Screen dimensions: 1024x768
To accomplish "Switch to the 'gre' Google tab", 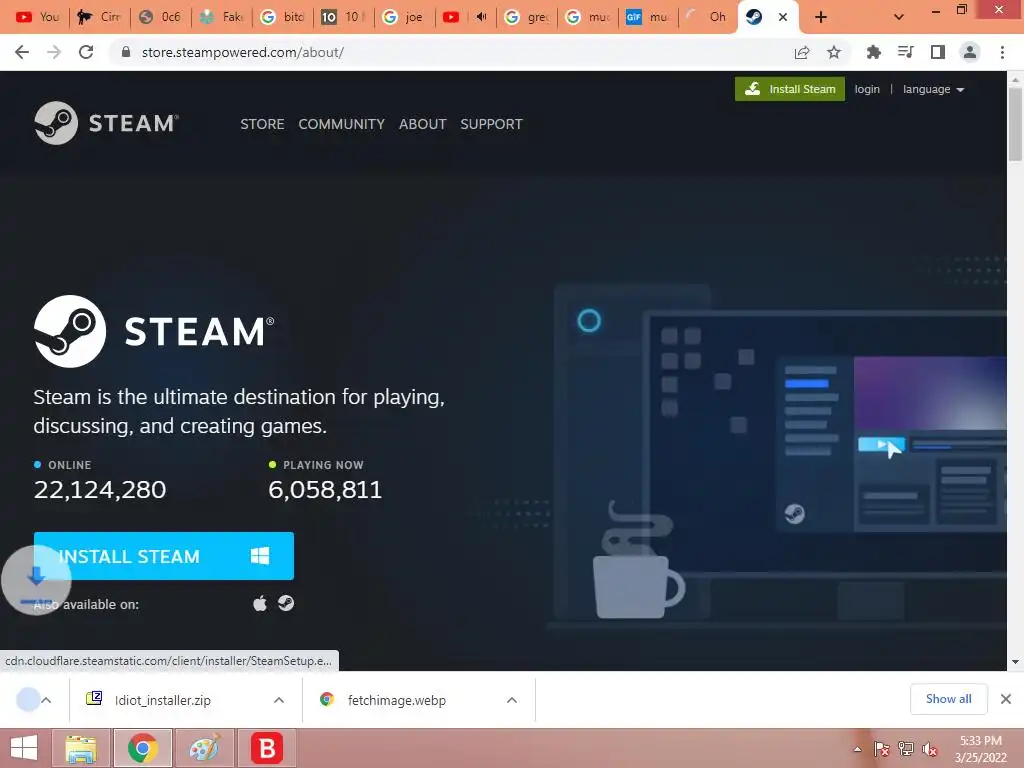I will coord(526,17).
